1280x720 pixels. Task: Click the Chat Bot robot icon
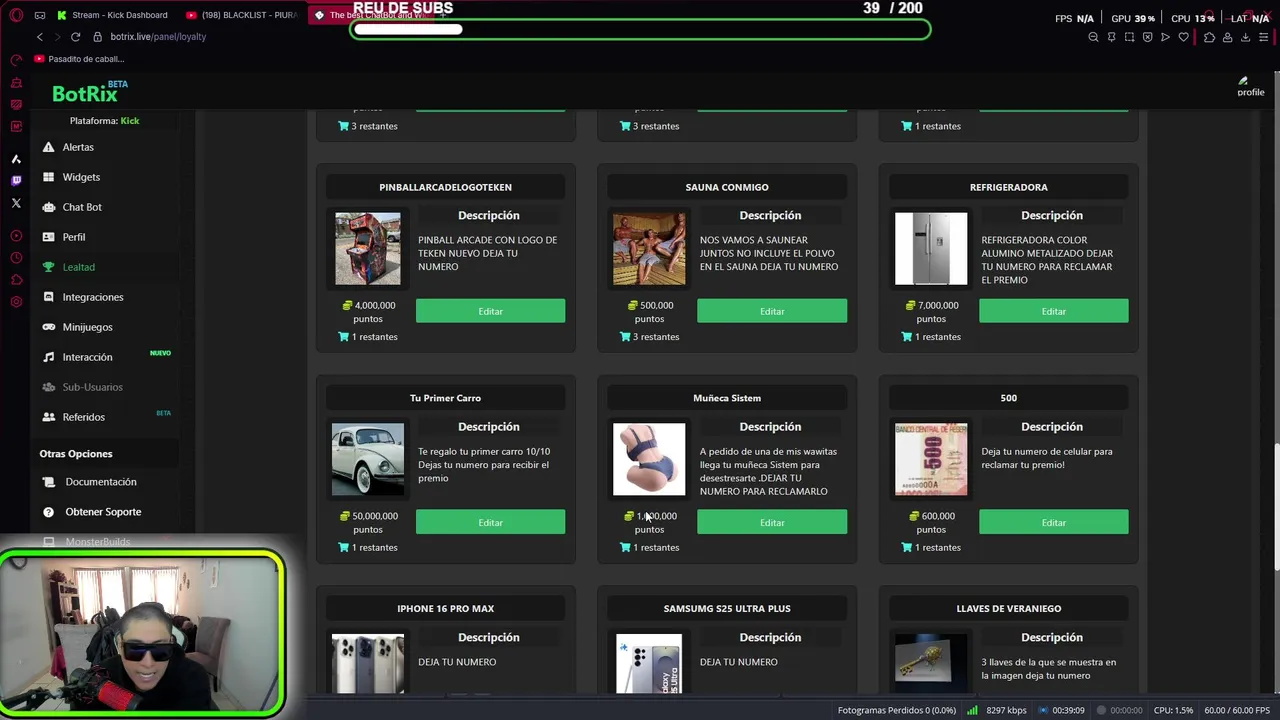point(48,207)
